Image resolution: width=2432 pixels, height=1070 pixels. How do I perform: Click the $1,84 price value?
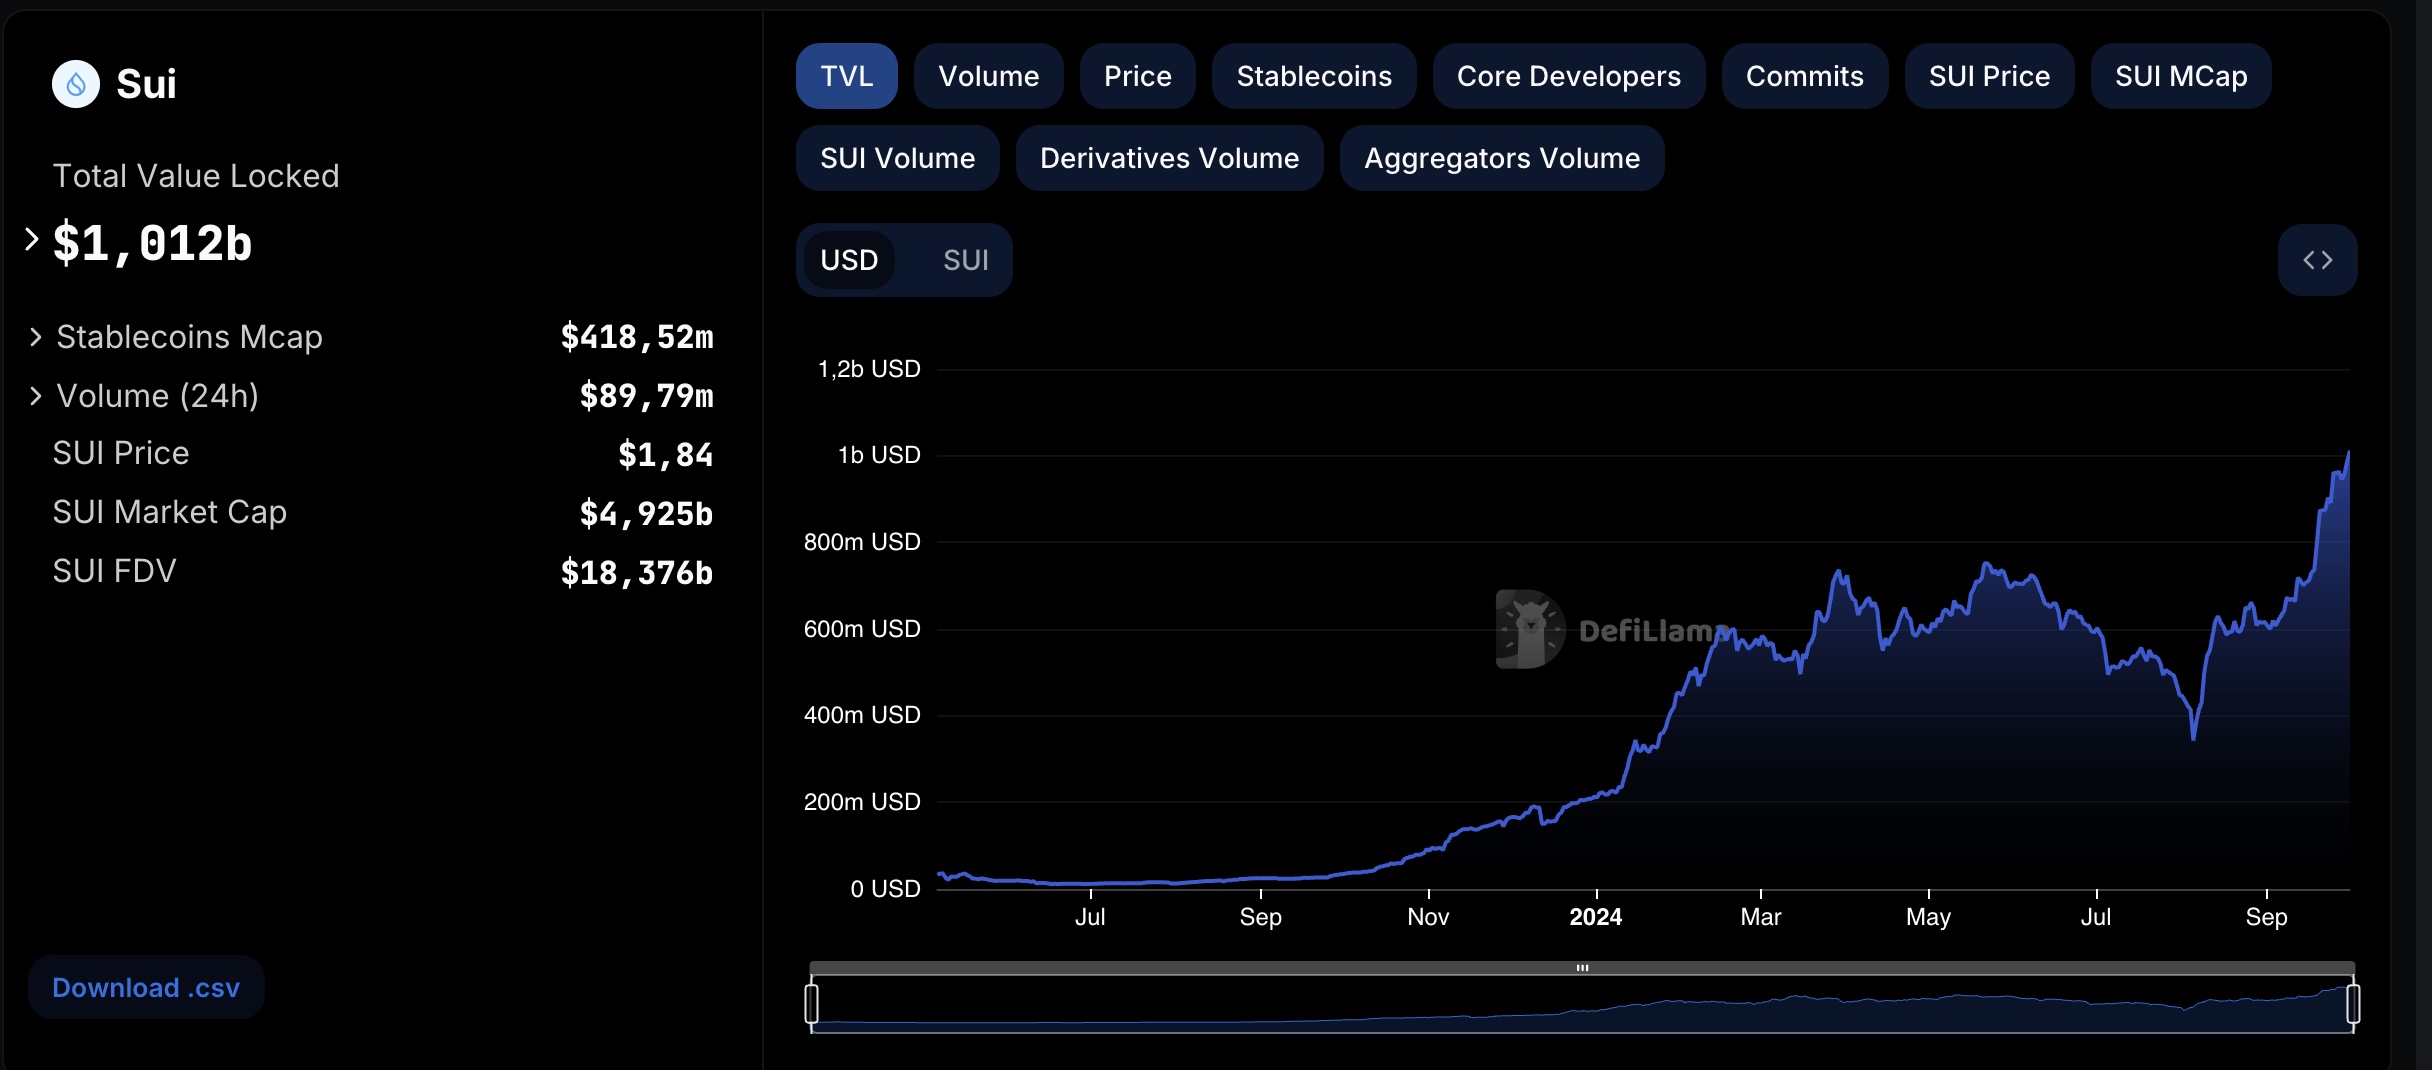tap(666, 455)
